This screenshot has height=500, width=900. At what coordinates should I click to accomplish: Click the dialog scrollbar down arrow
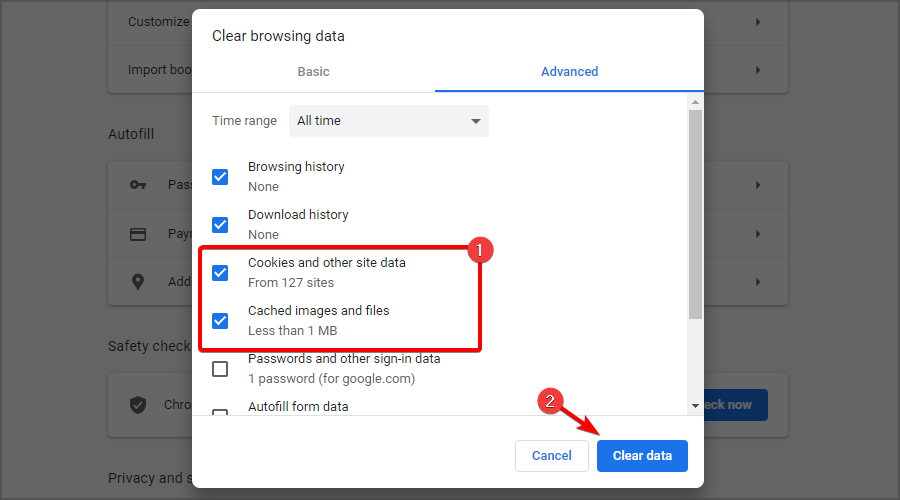(x=695, y=406)
